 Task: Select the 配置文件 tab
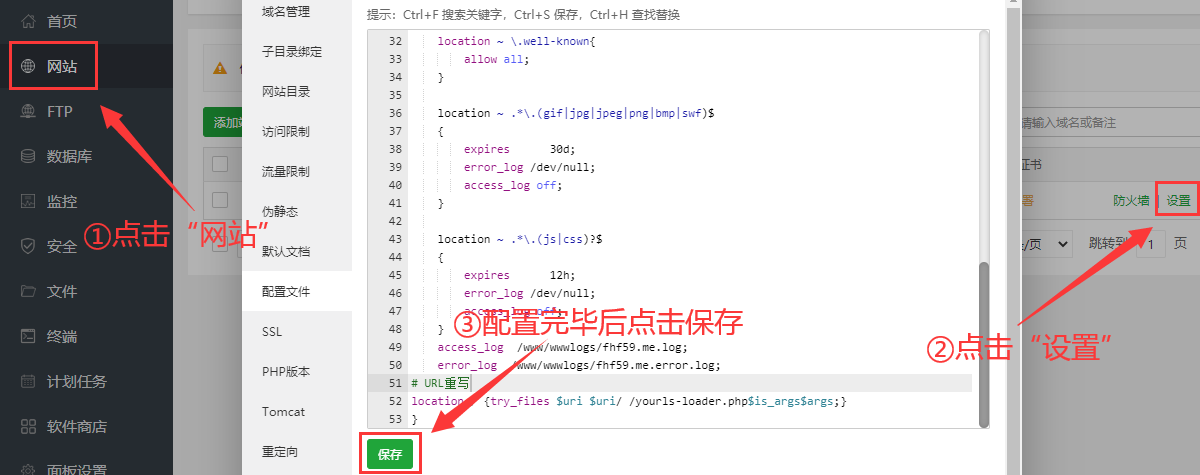coord(286,291)
